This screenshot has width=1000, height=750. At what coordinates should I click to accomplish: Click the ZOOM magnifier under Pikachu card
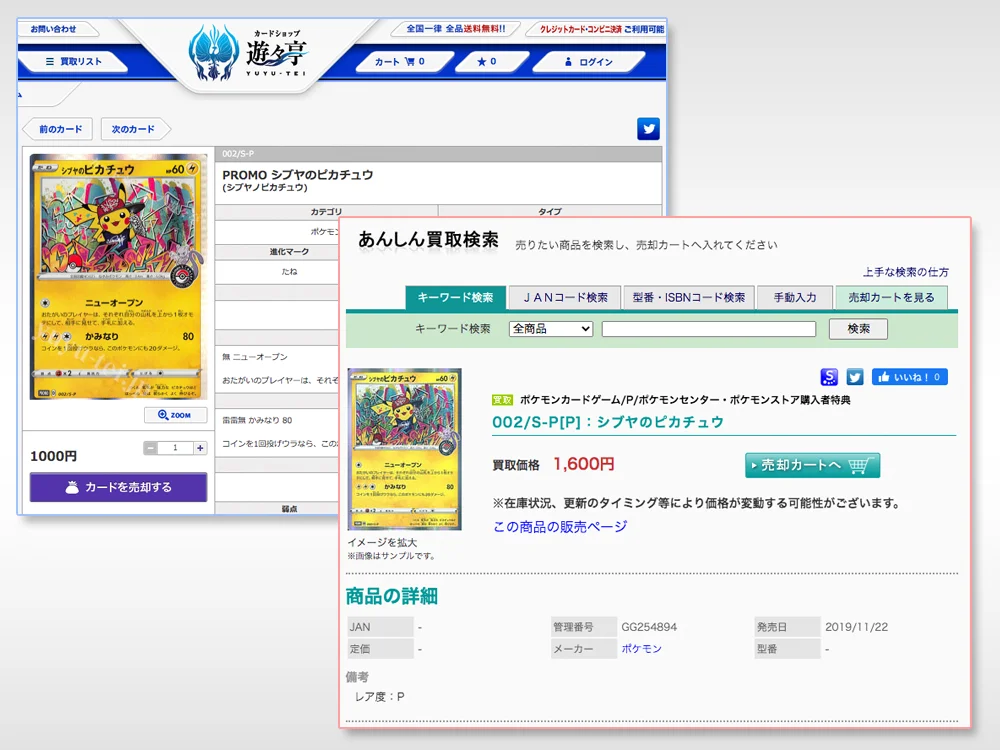click(175, 415)
